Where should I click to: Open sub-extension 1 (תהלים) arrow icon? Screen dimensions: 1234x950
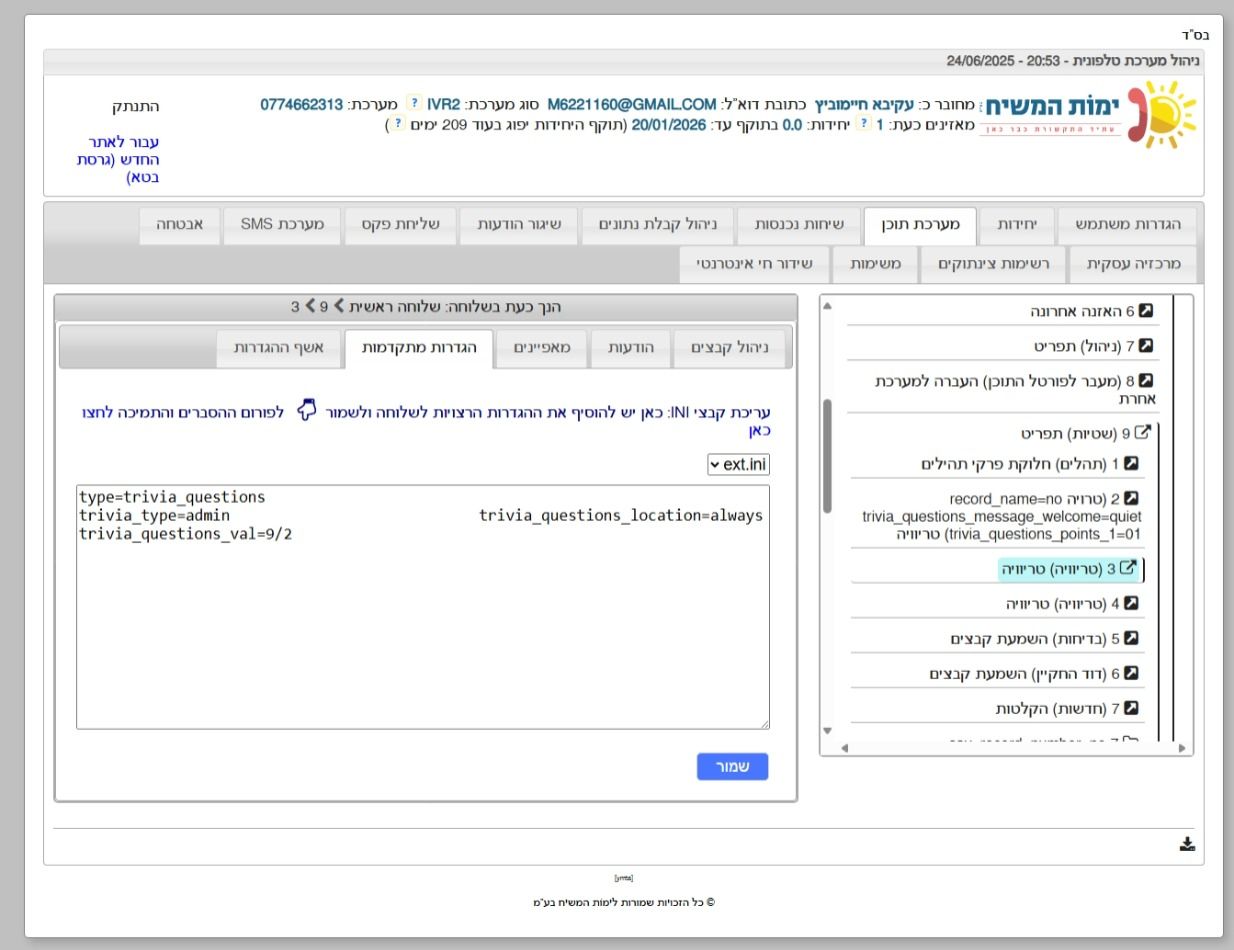click(1131, 464)
